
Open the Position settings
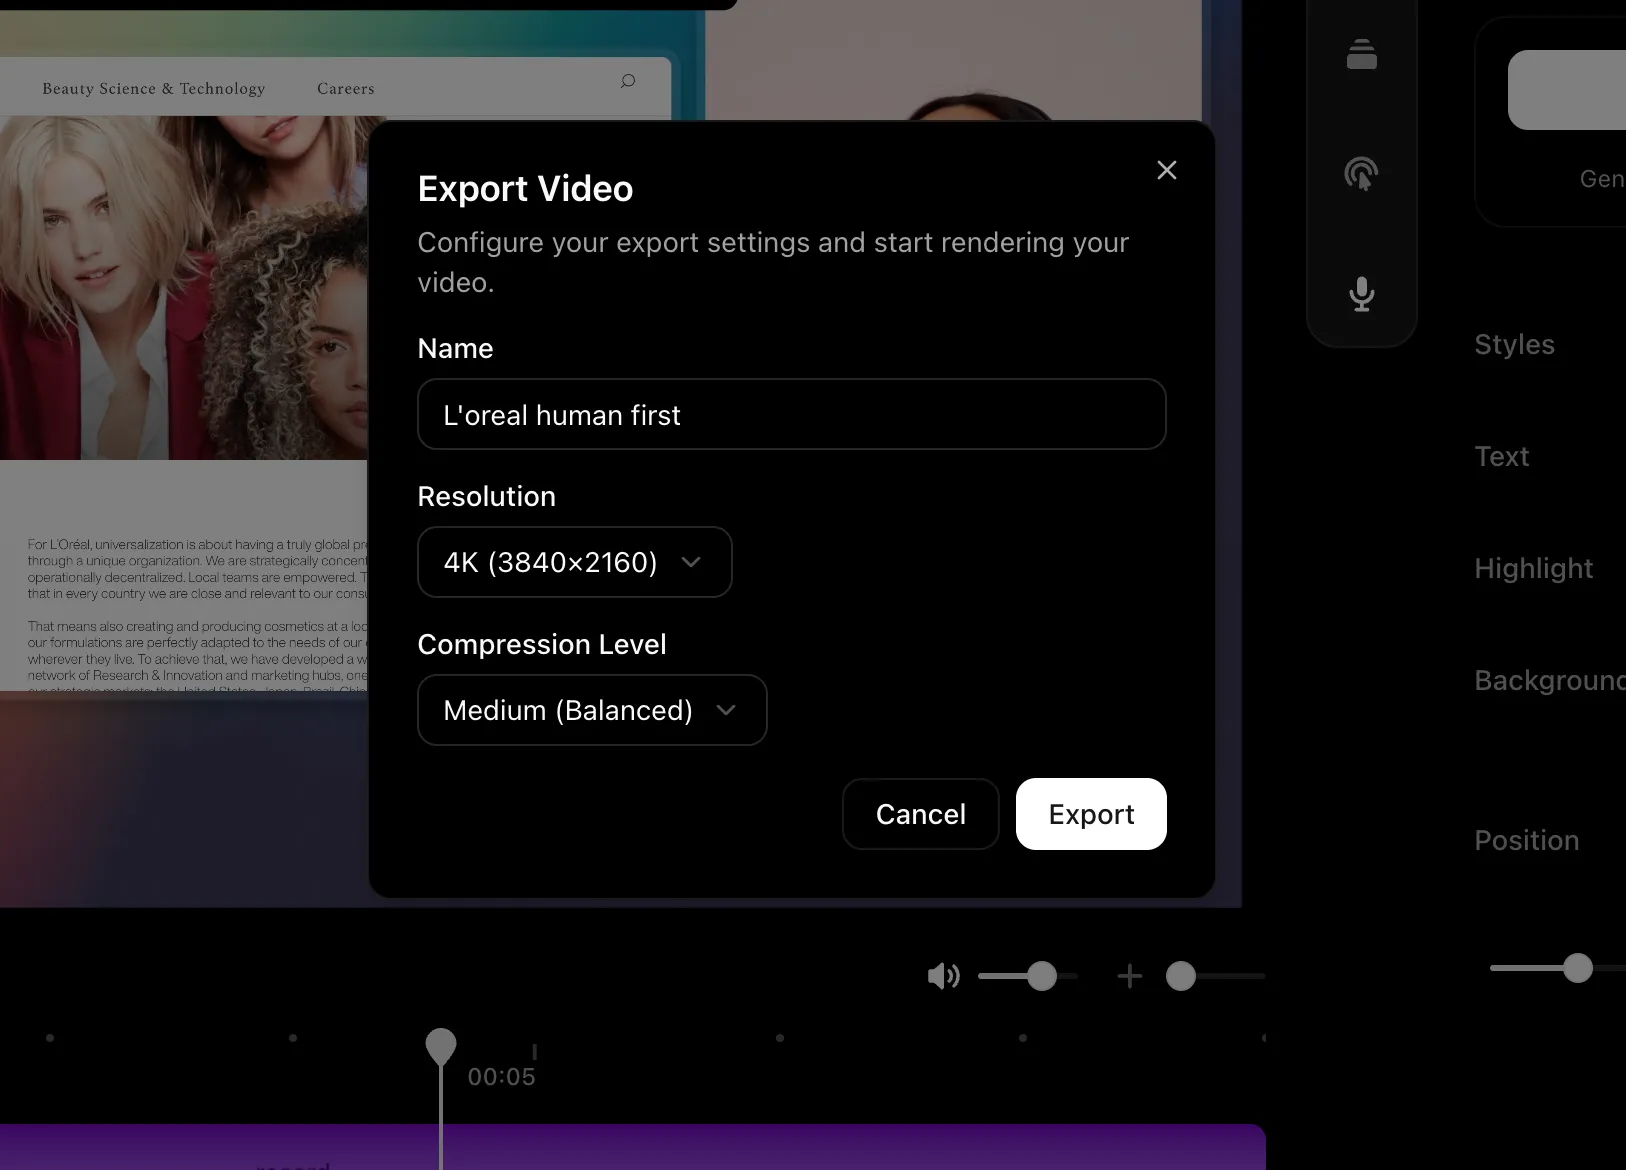[1526, 840]
